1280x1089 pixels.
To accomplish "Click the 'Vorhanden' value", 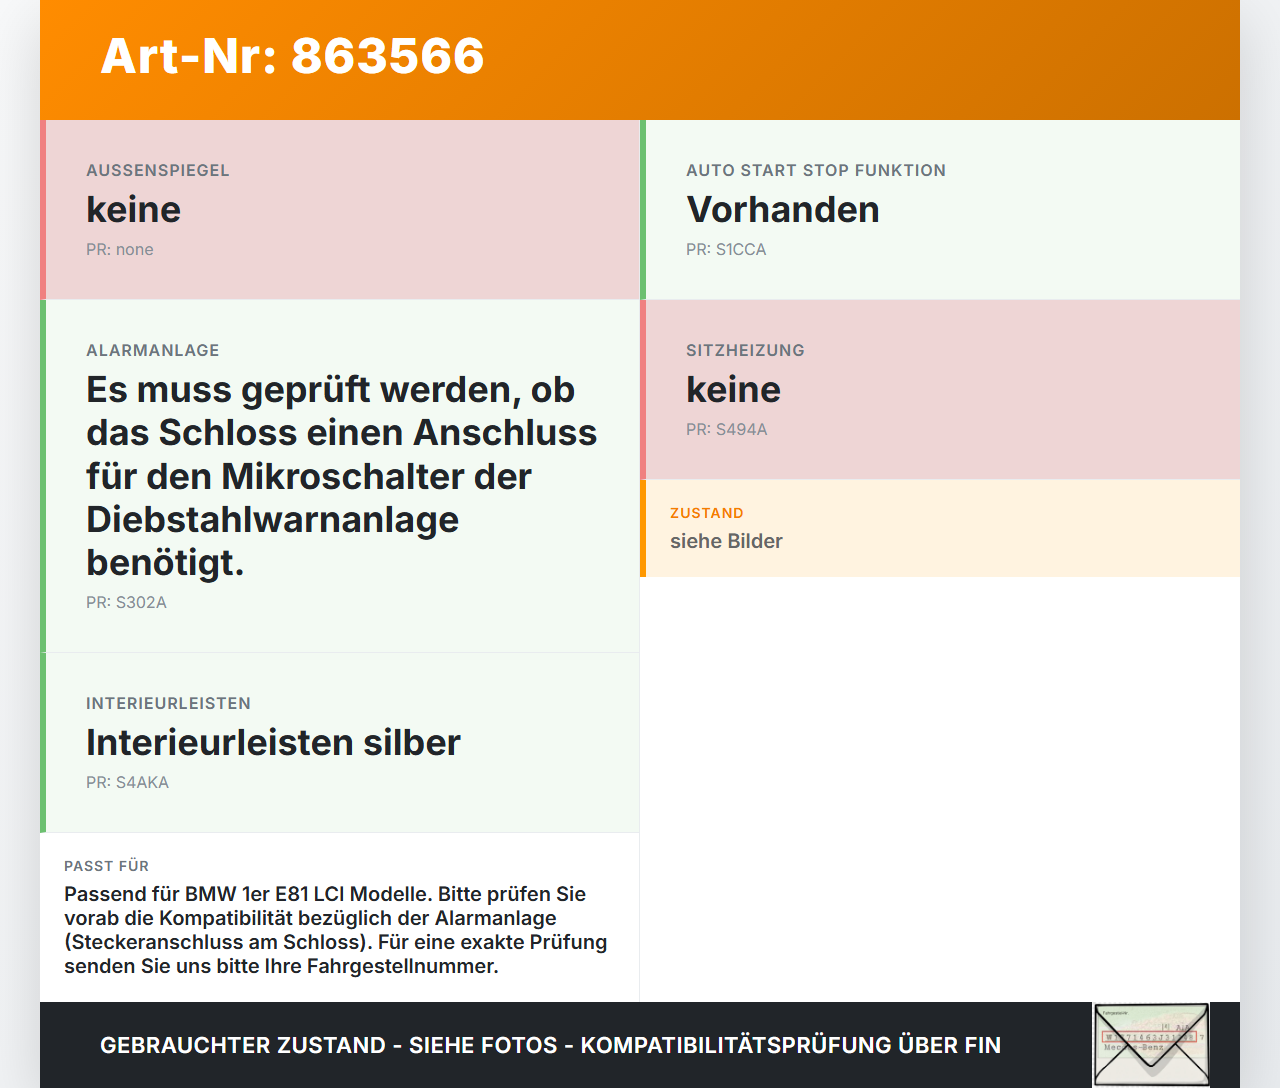I will pos(783,210).
